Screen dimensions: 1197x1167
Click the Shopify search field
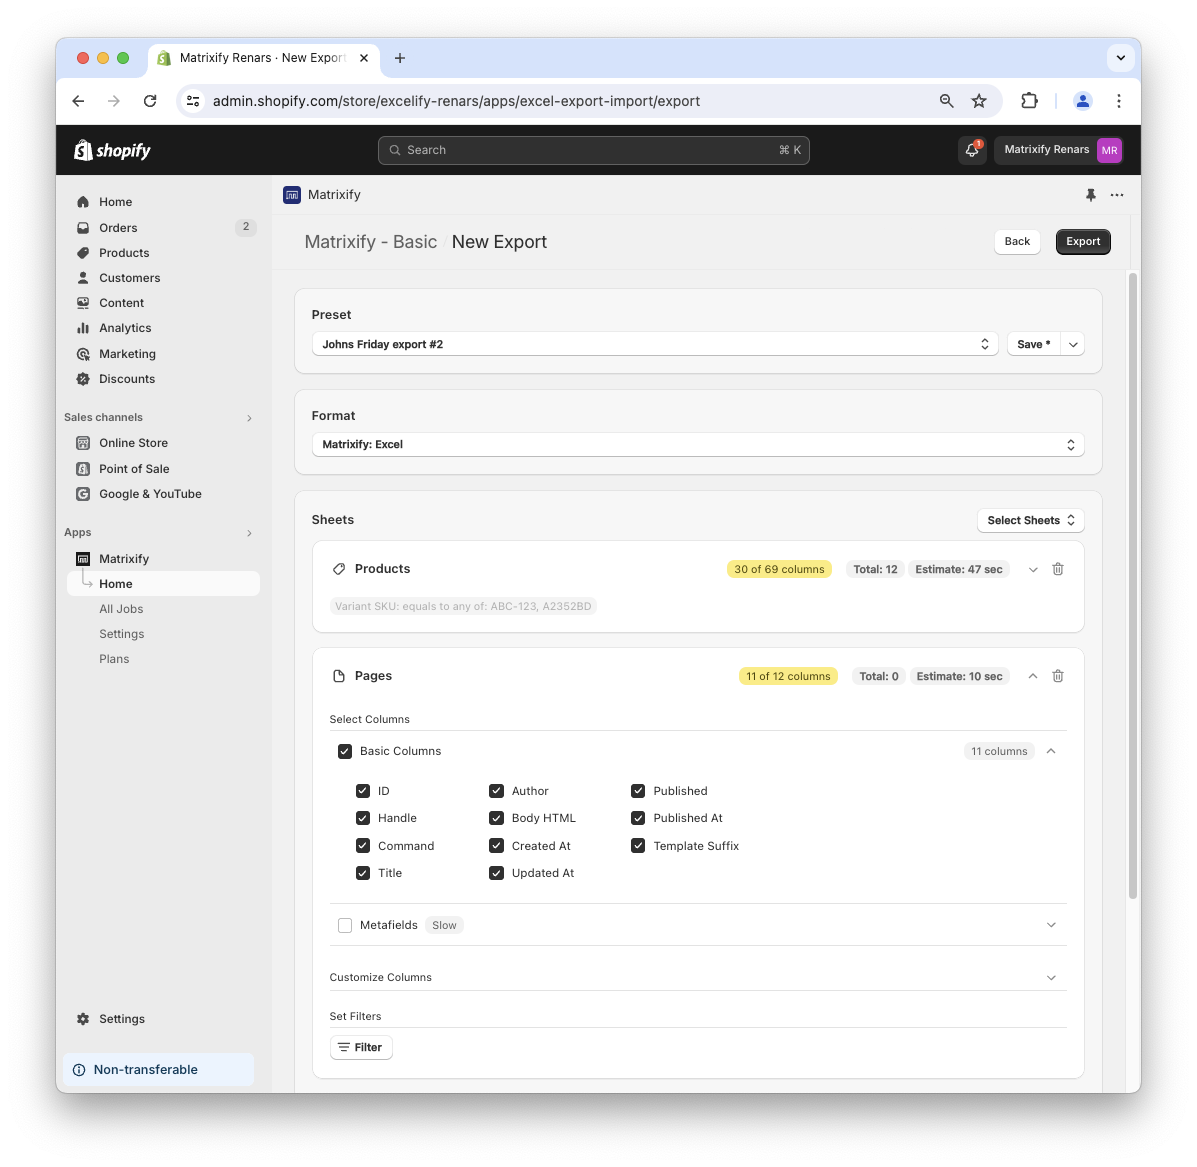tap(593, 150)
